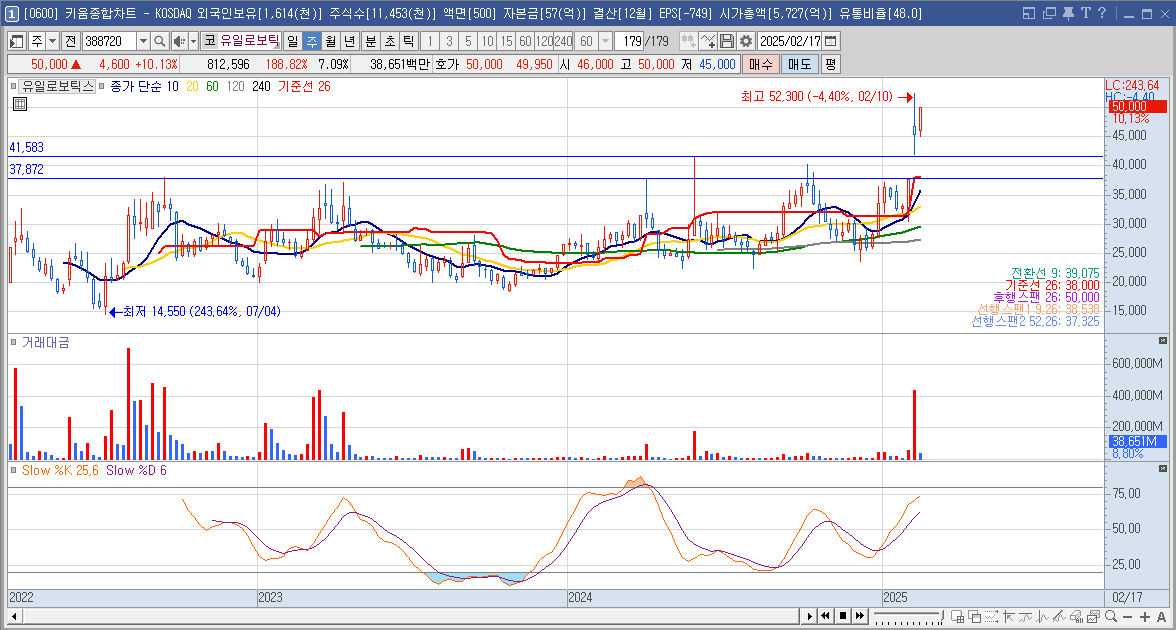This screenshot has width=1176, height=630.
Task: Select the 5 interval preset button
Action: (x=468, y=40)
